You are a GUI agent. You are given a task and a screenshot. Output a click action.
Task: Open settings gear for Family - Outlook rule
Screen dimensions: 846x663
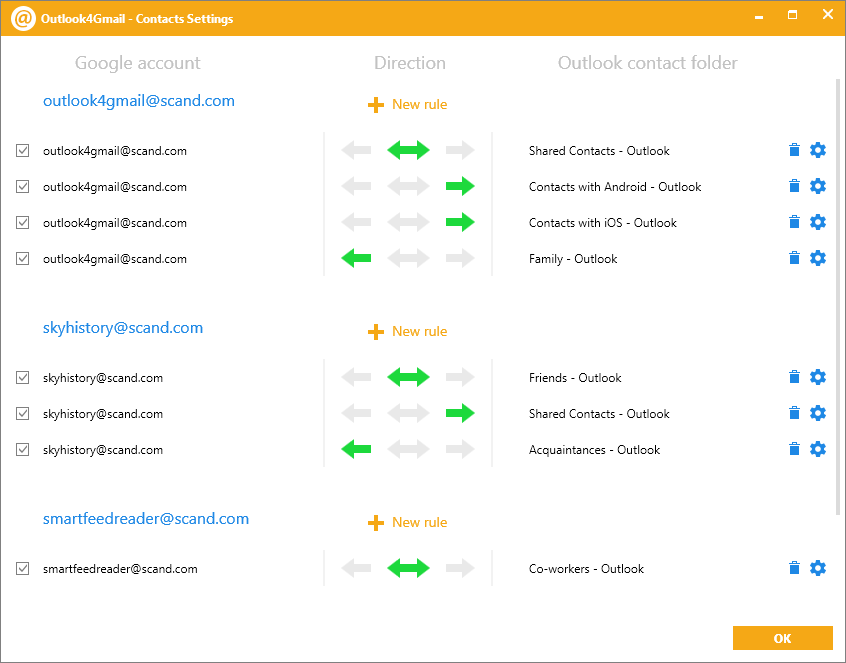click(x=818, y=258)
